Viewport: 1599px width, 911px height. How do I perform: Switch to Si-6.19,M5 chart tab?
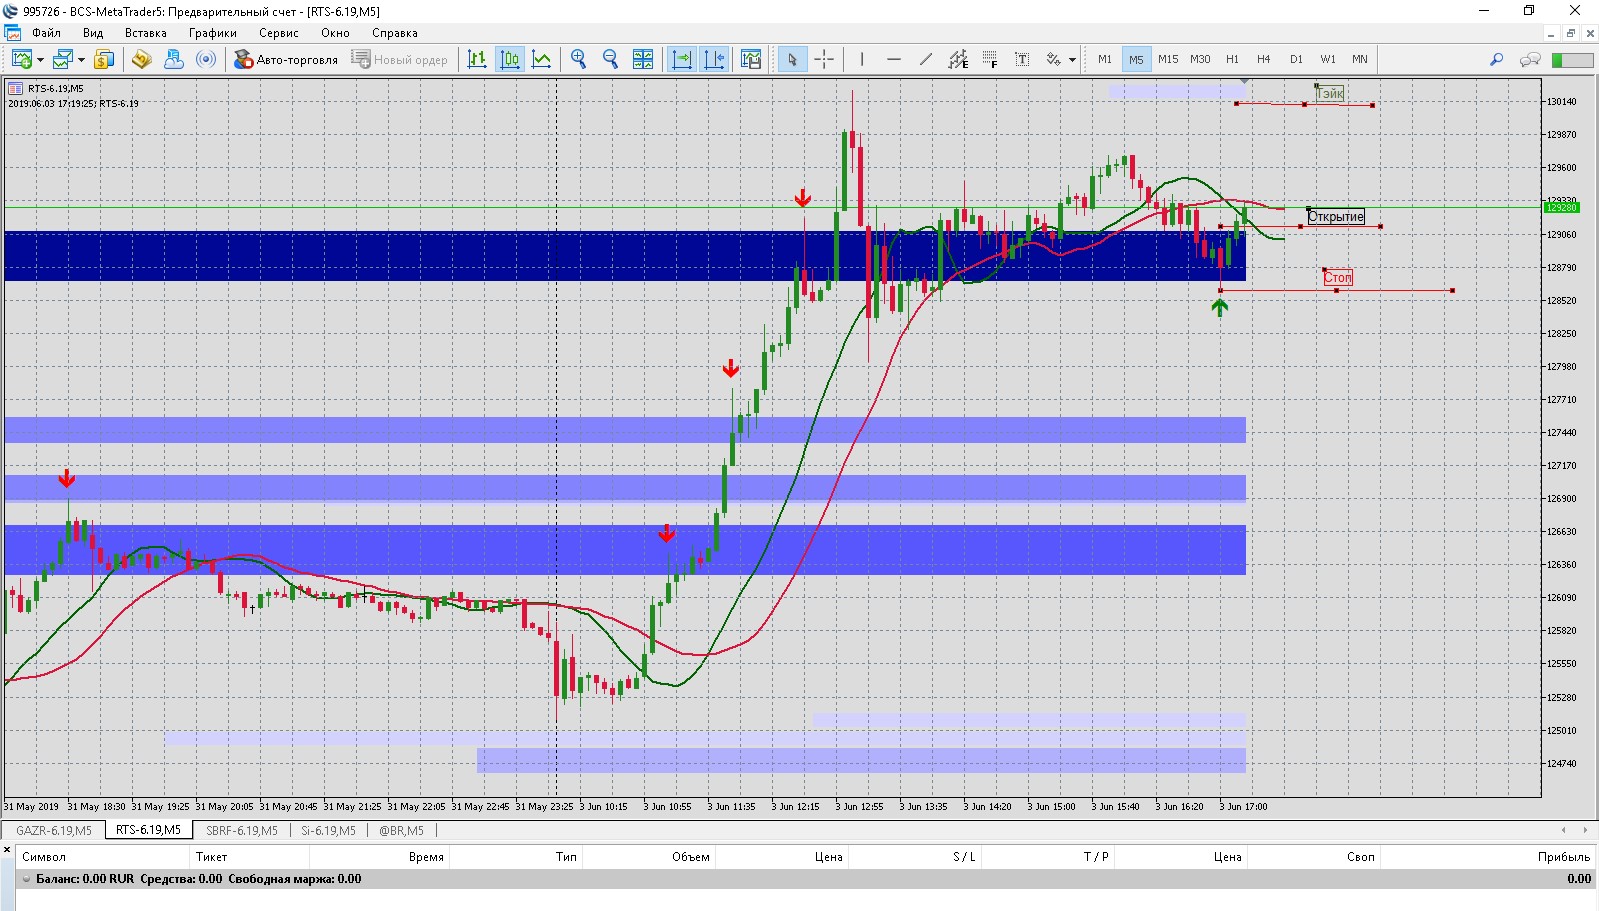[x=328, y=830]
